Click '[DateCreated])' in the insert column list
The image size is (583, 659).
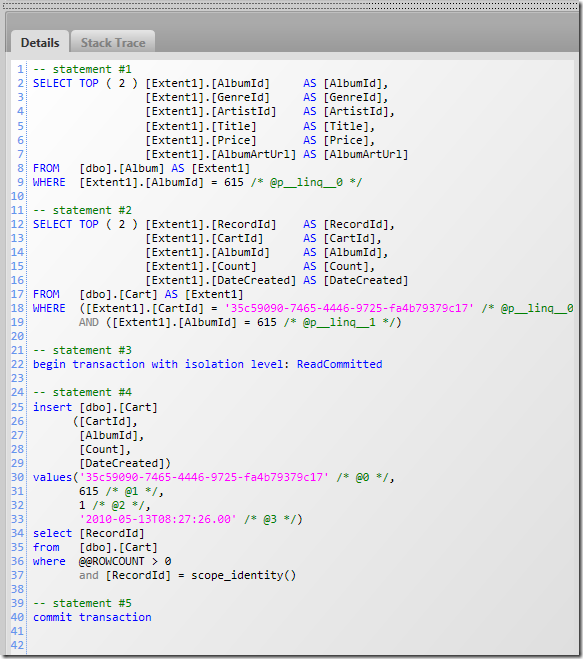tap(125, 463)
